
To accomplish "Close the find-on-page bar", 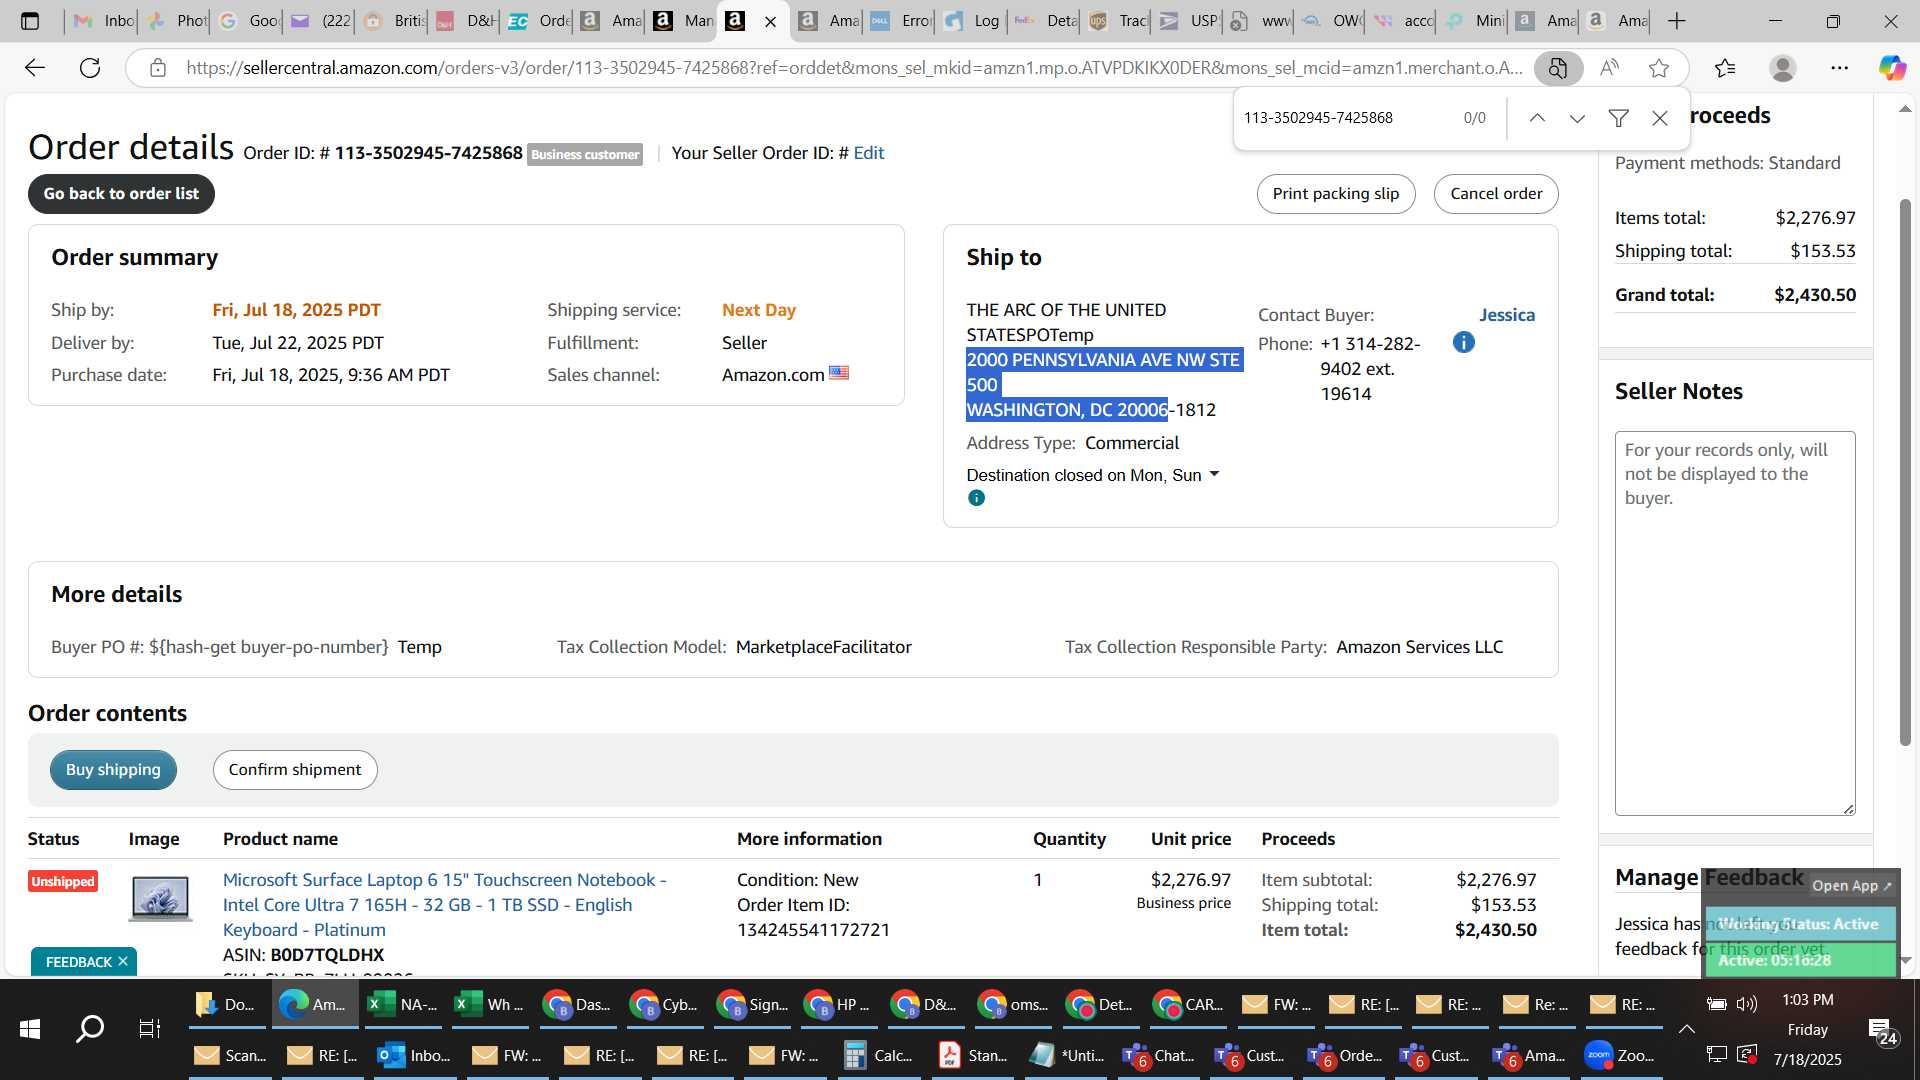I will point(1660,118).
